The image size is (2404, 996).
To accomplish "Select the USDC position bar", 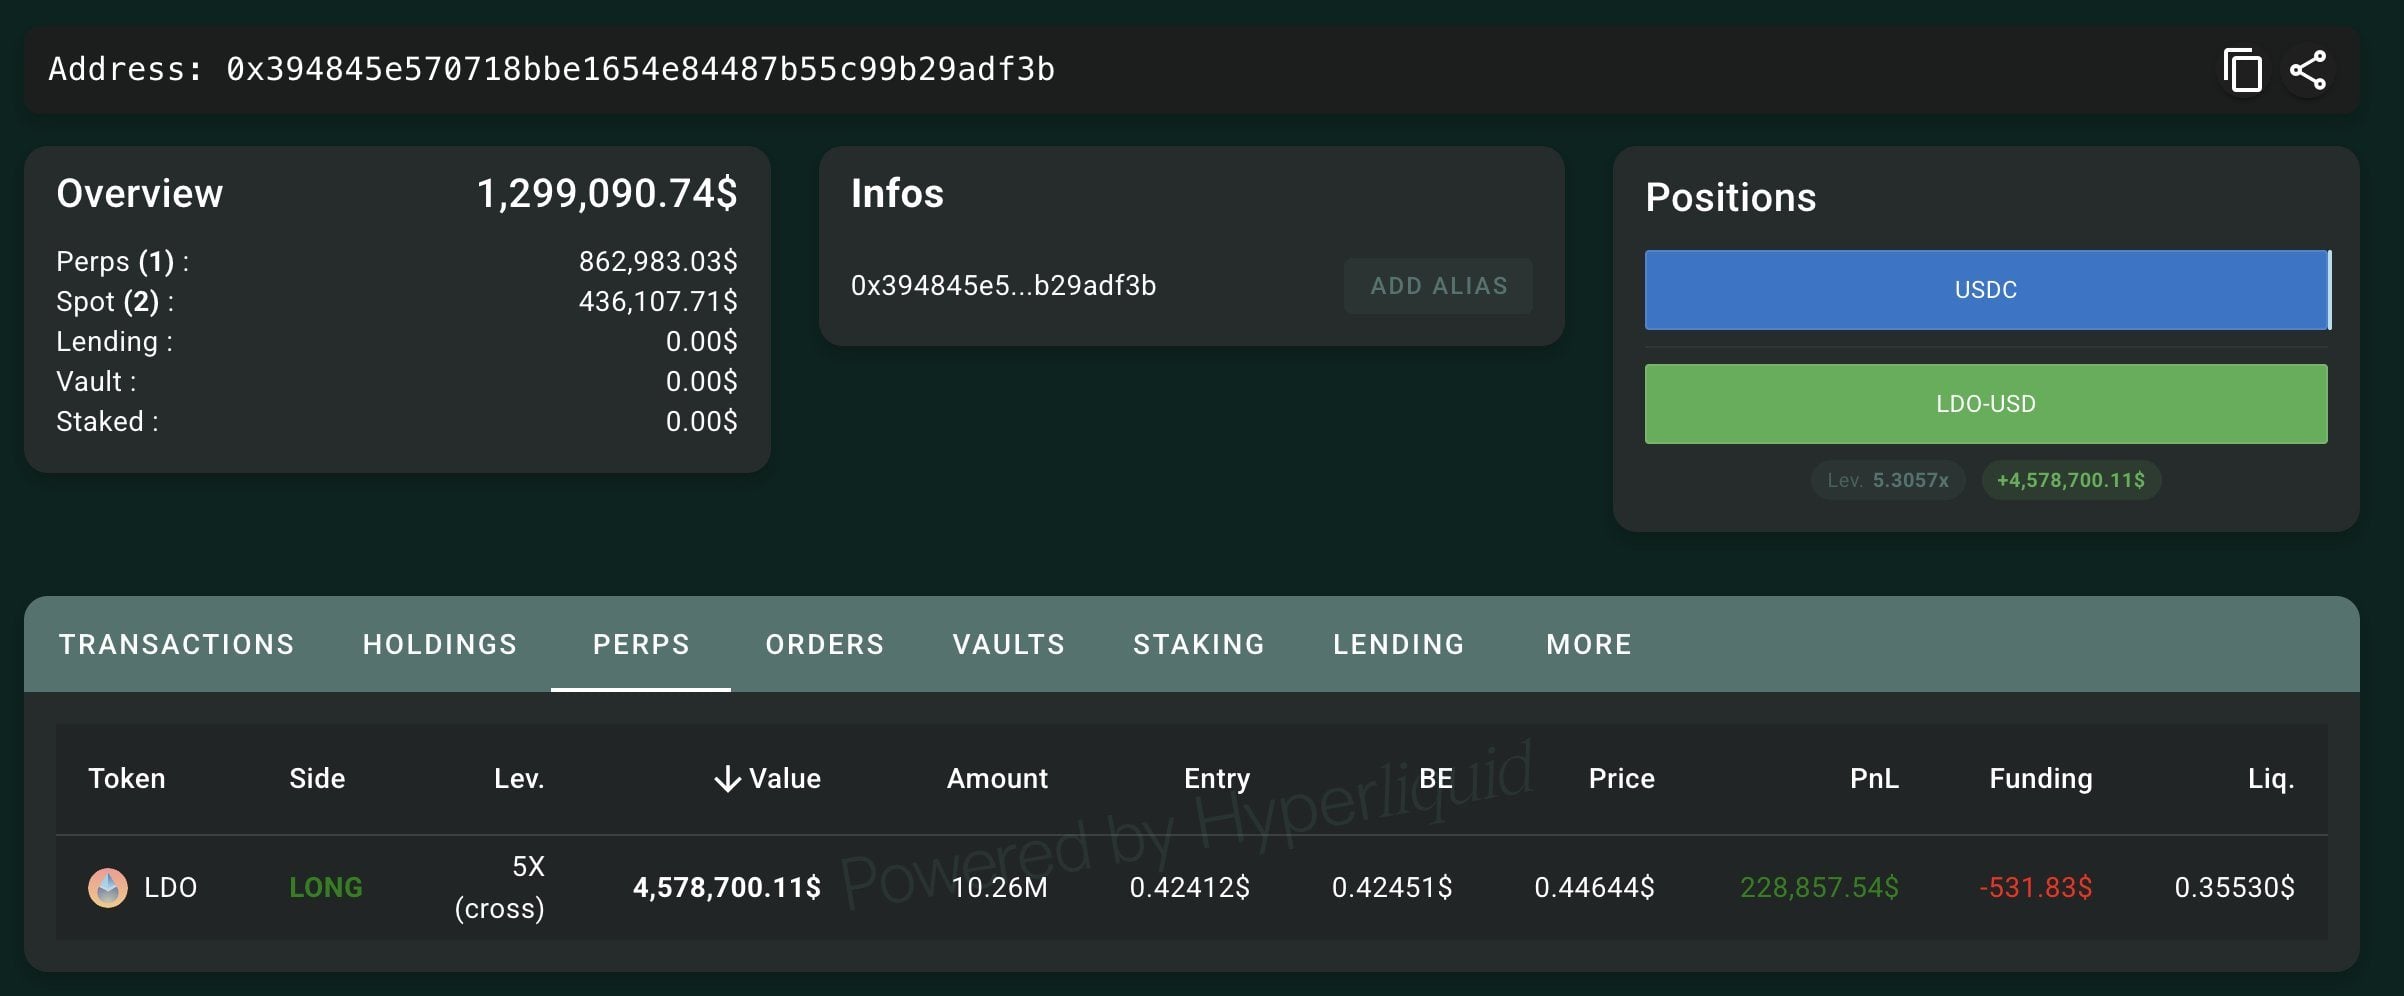I will click(1985, 290).
